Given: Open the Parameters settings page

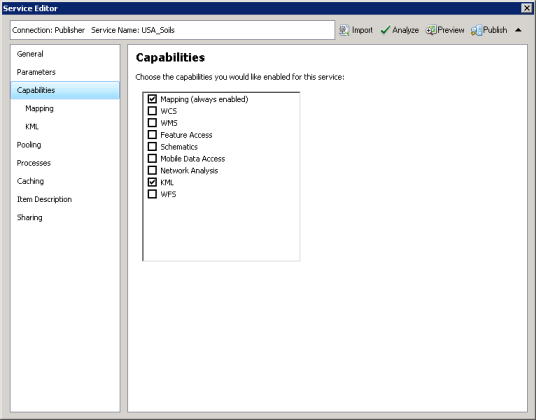Looking at the screenshot, I should (x=65, y=72).
